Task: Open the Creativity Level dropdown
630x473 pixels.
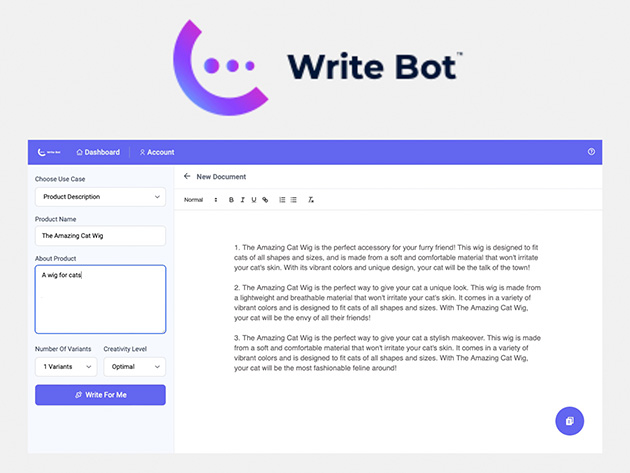Action: click(x=134, y=367)
